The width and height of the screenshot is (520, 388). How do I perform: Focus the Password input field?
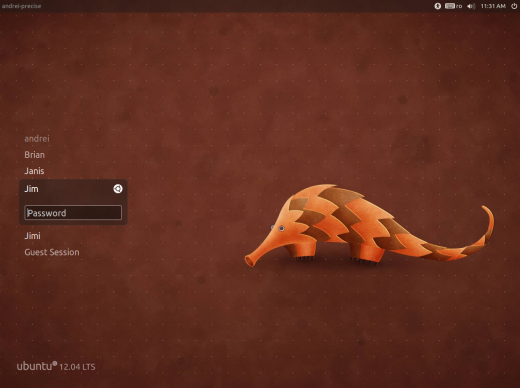(73, 213)
